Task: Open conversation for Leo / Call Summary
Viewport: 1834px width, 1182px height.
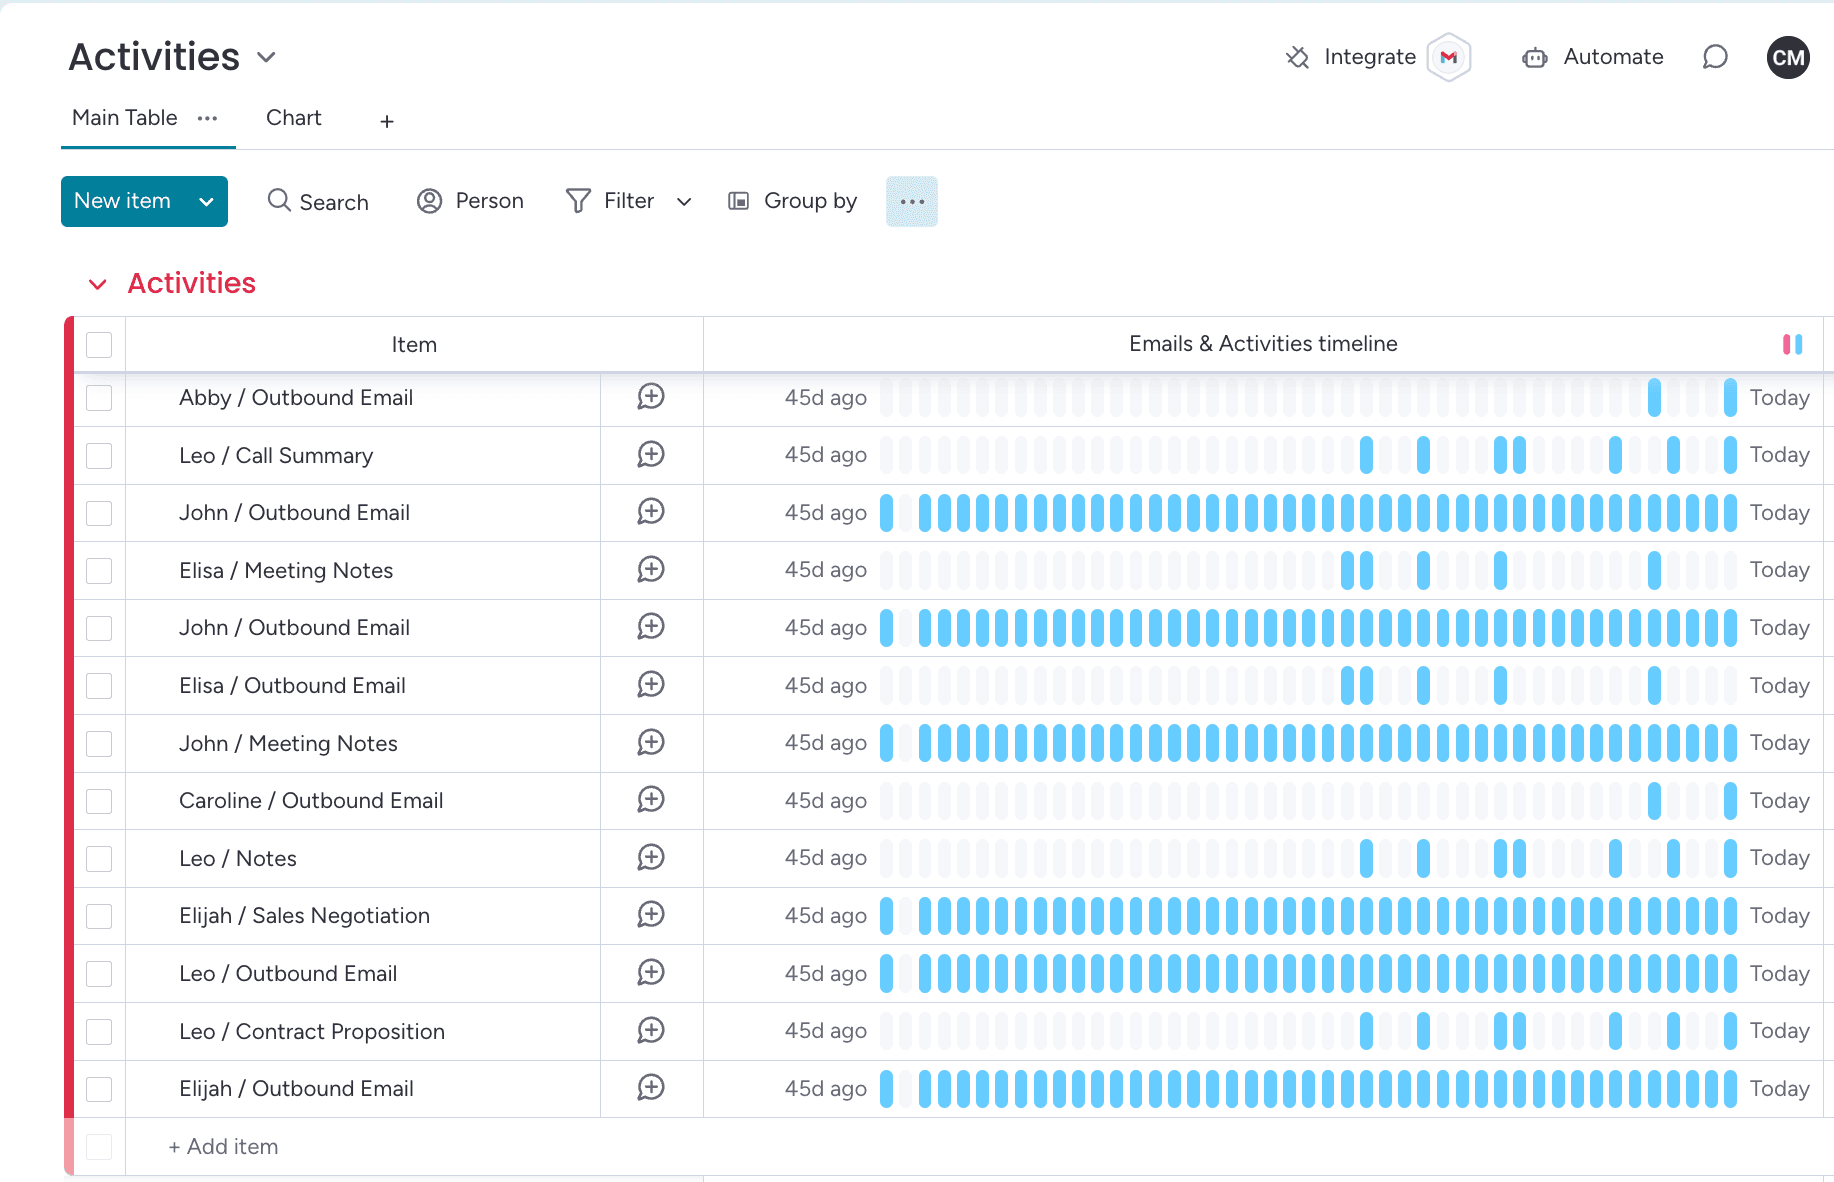Action: click(x=651, y=455)
